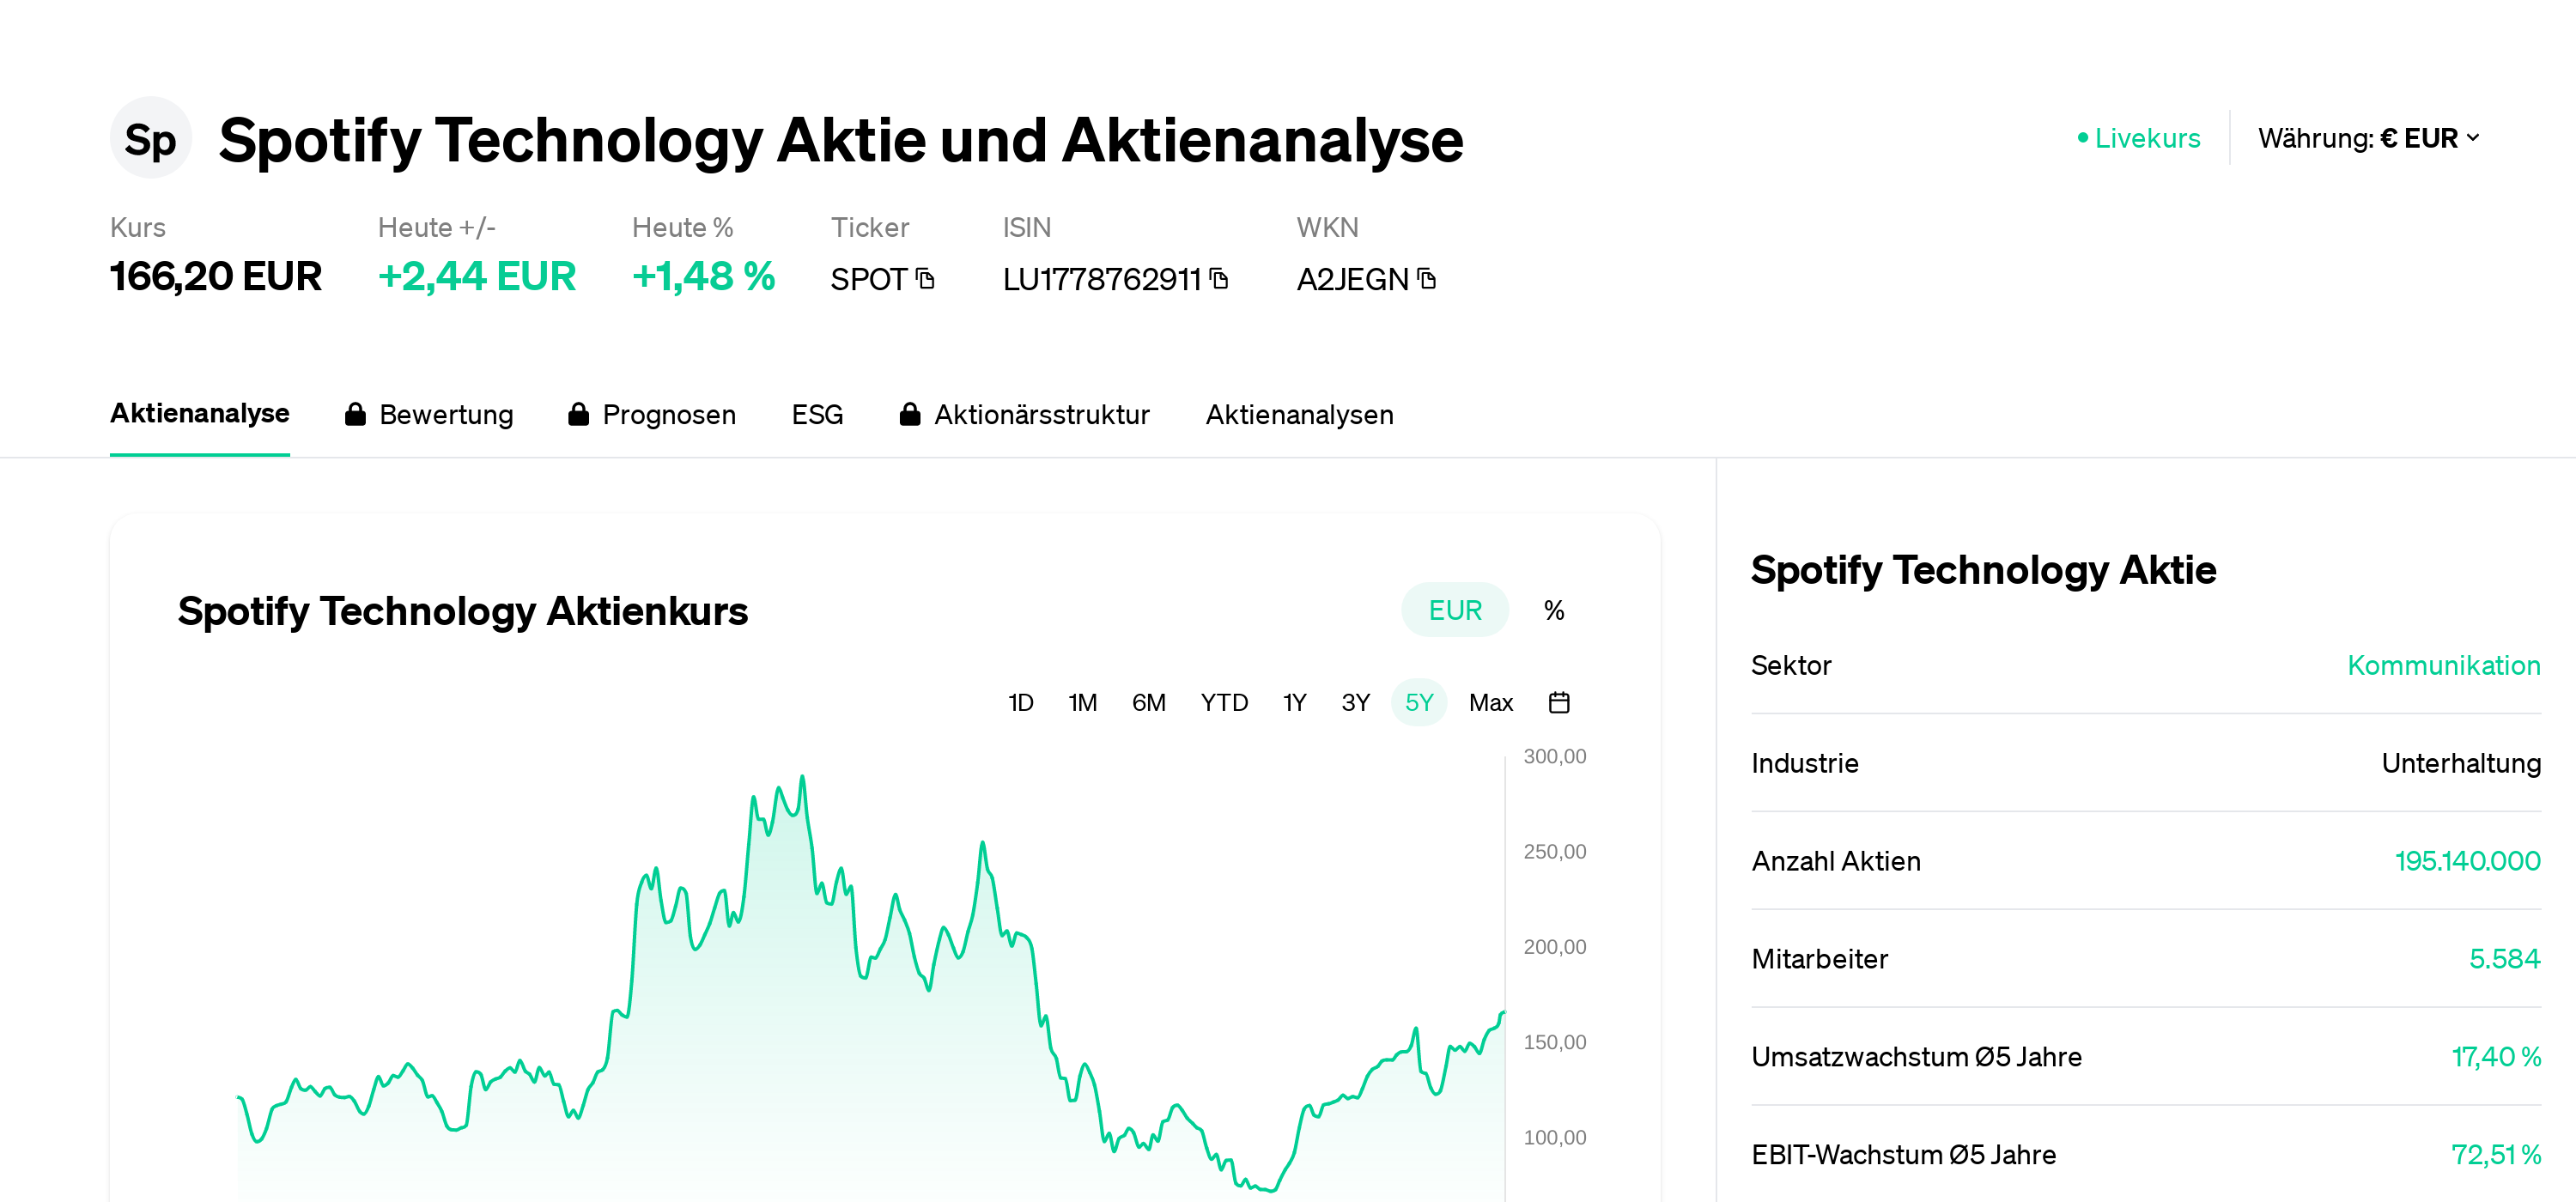This screenshot has height=1202, width=2576.
Task: Switch to the ESG tab
Action: click(x=817, y=414)
